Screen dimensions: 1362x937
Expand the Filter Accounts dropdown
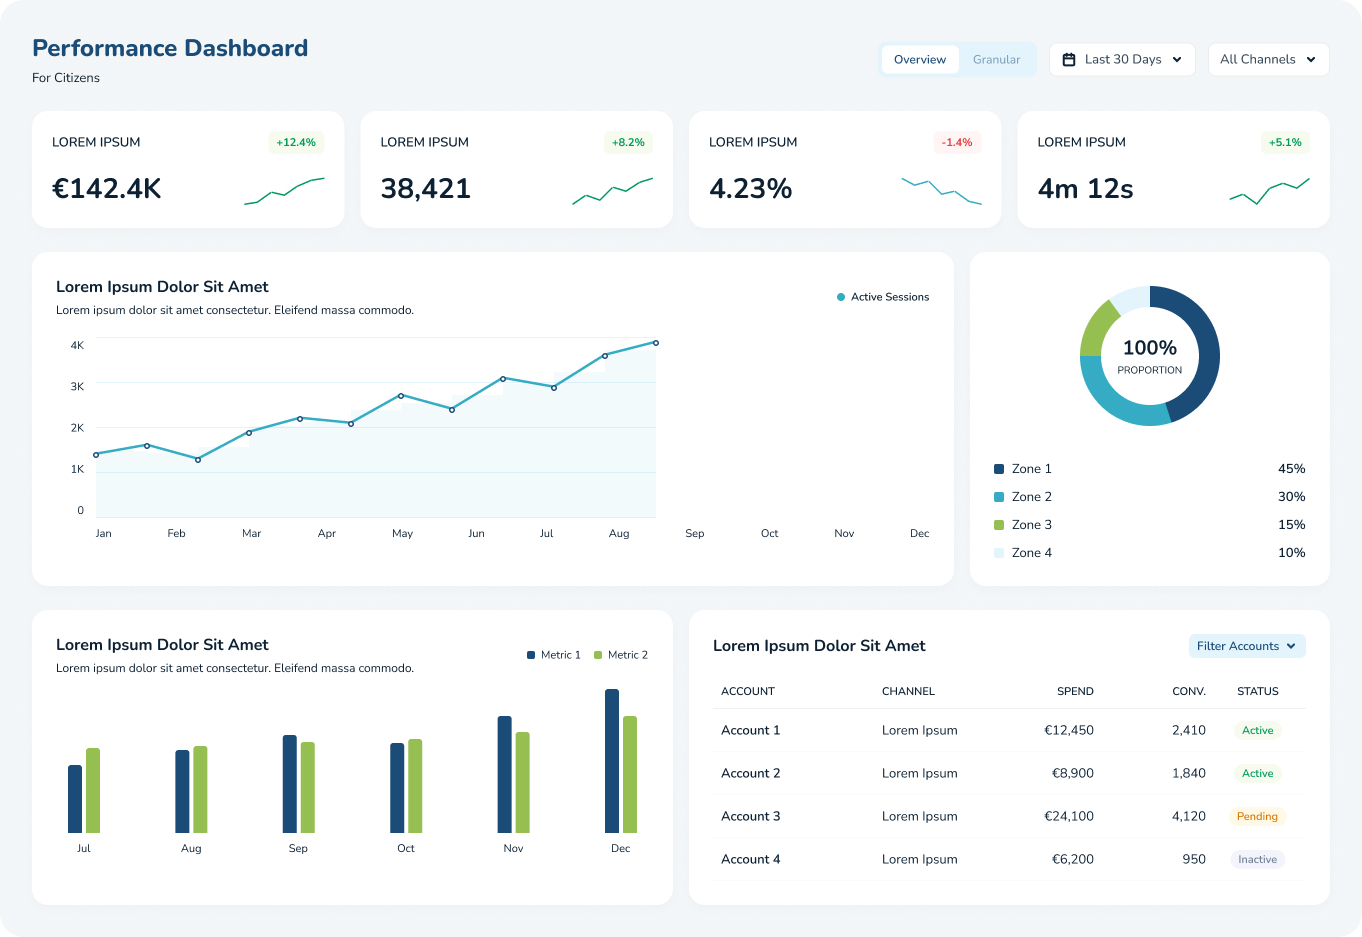click(x=1246, y=646)
